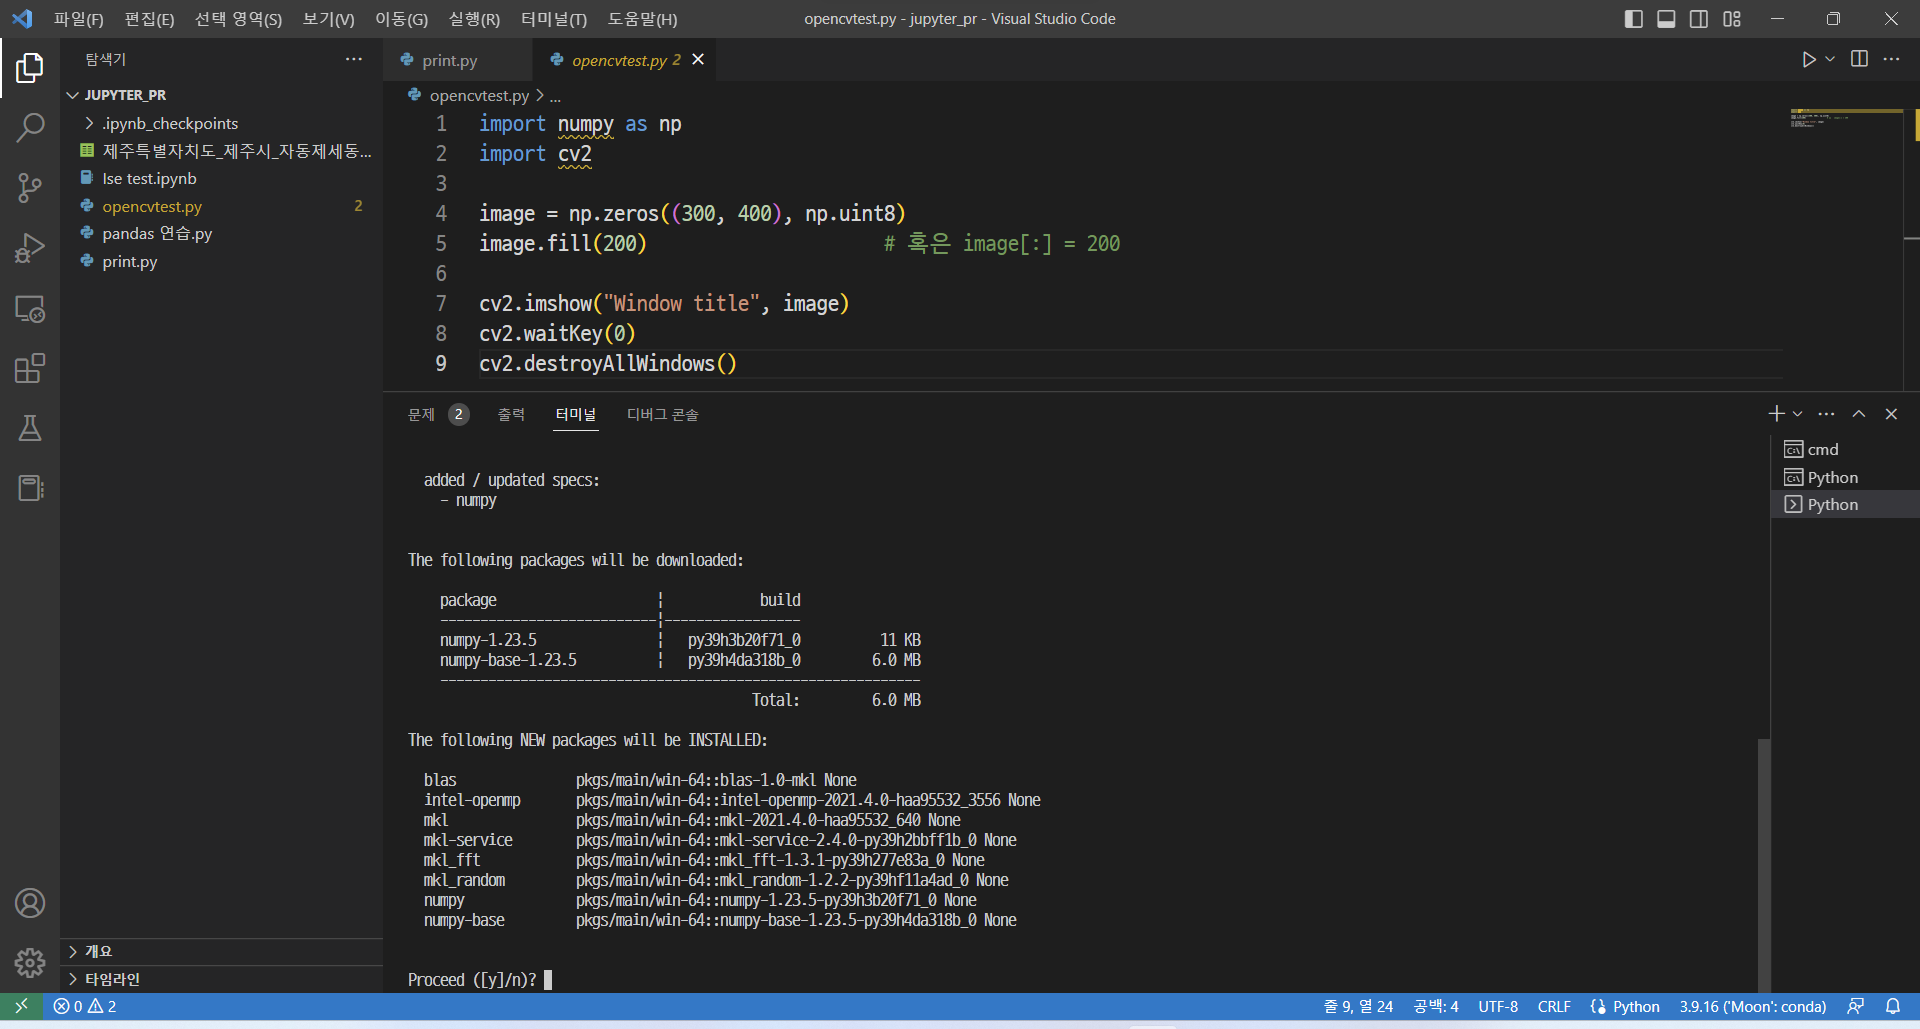
Task: Click the errors and warnings status indicator
Action: click(x=85, y=1006)
